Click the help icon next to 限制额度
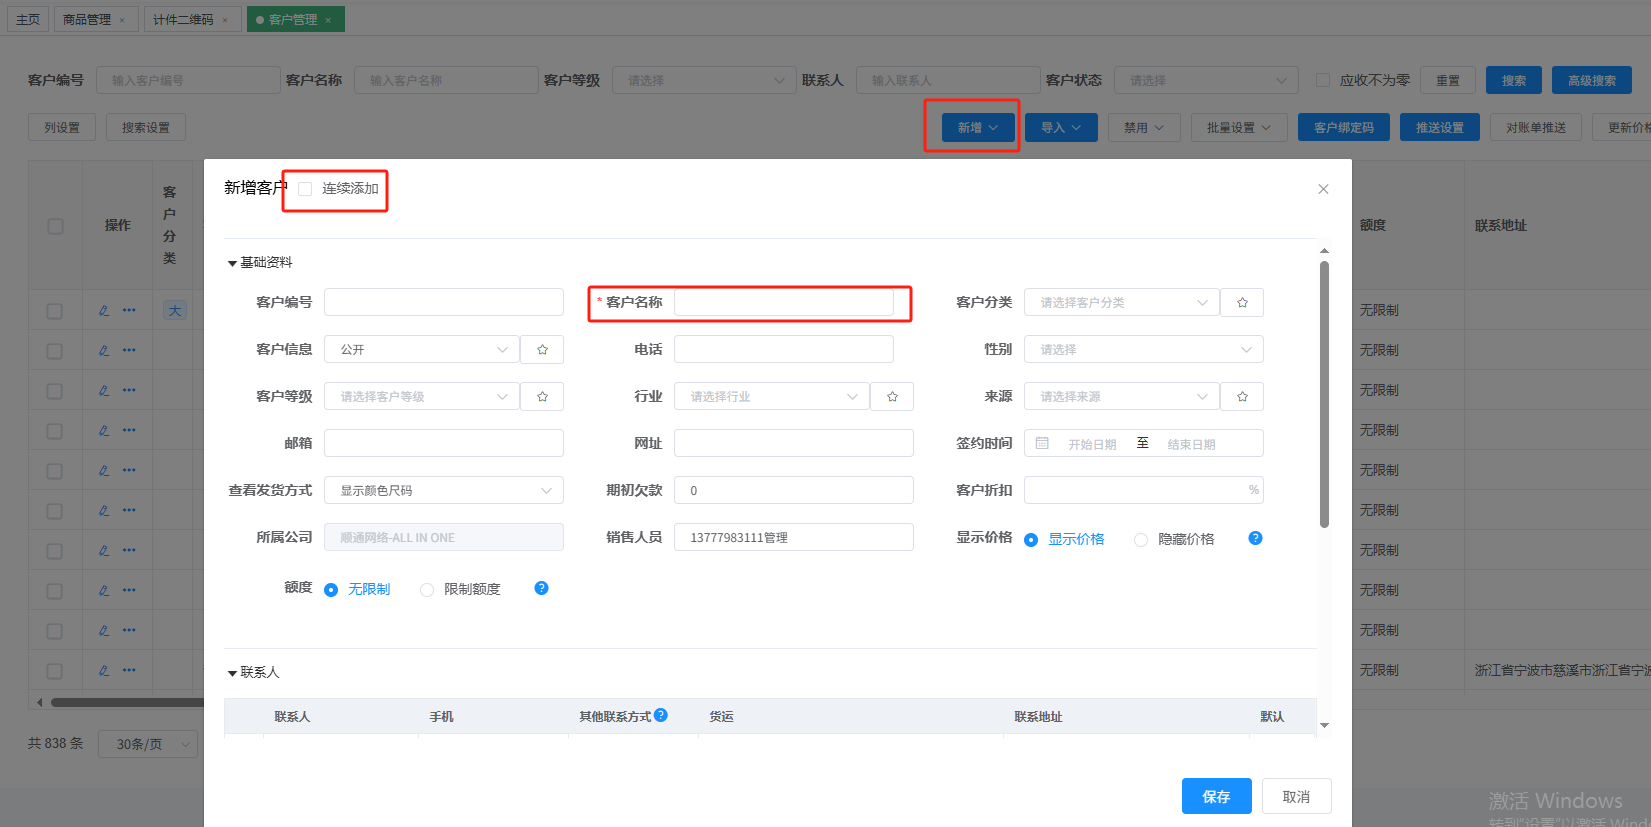 tap(541, 588)
